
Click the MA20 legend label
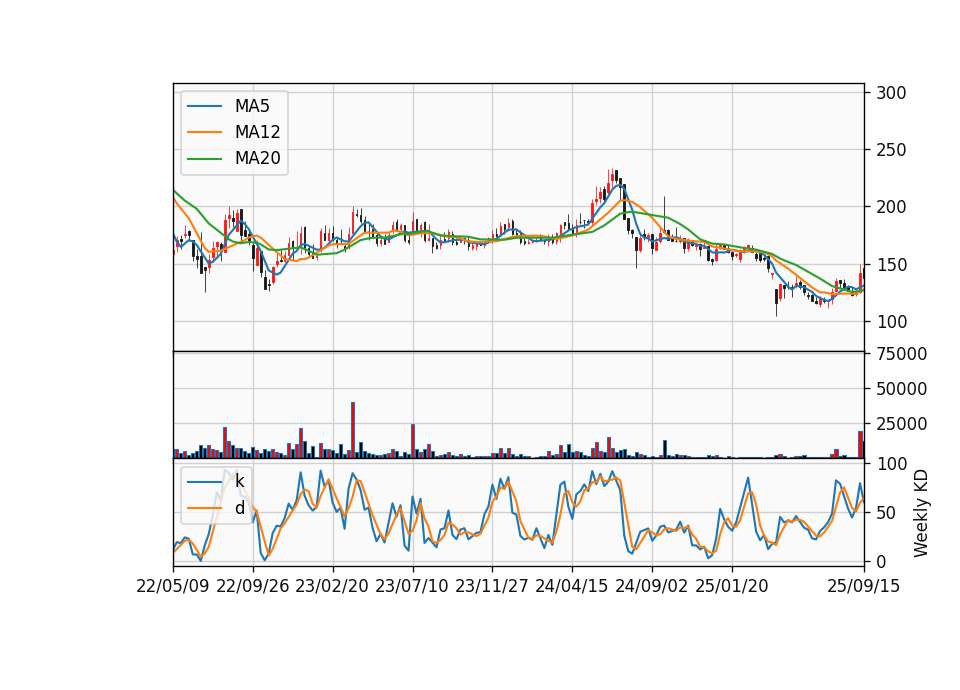[x=257, y=158]
